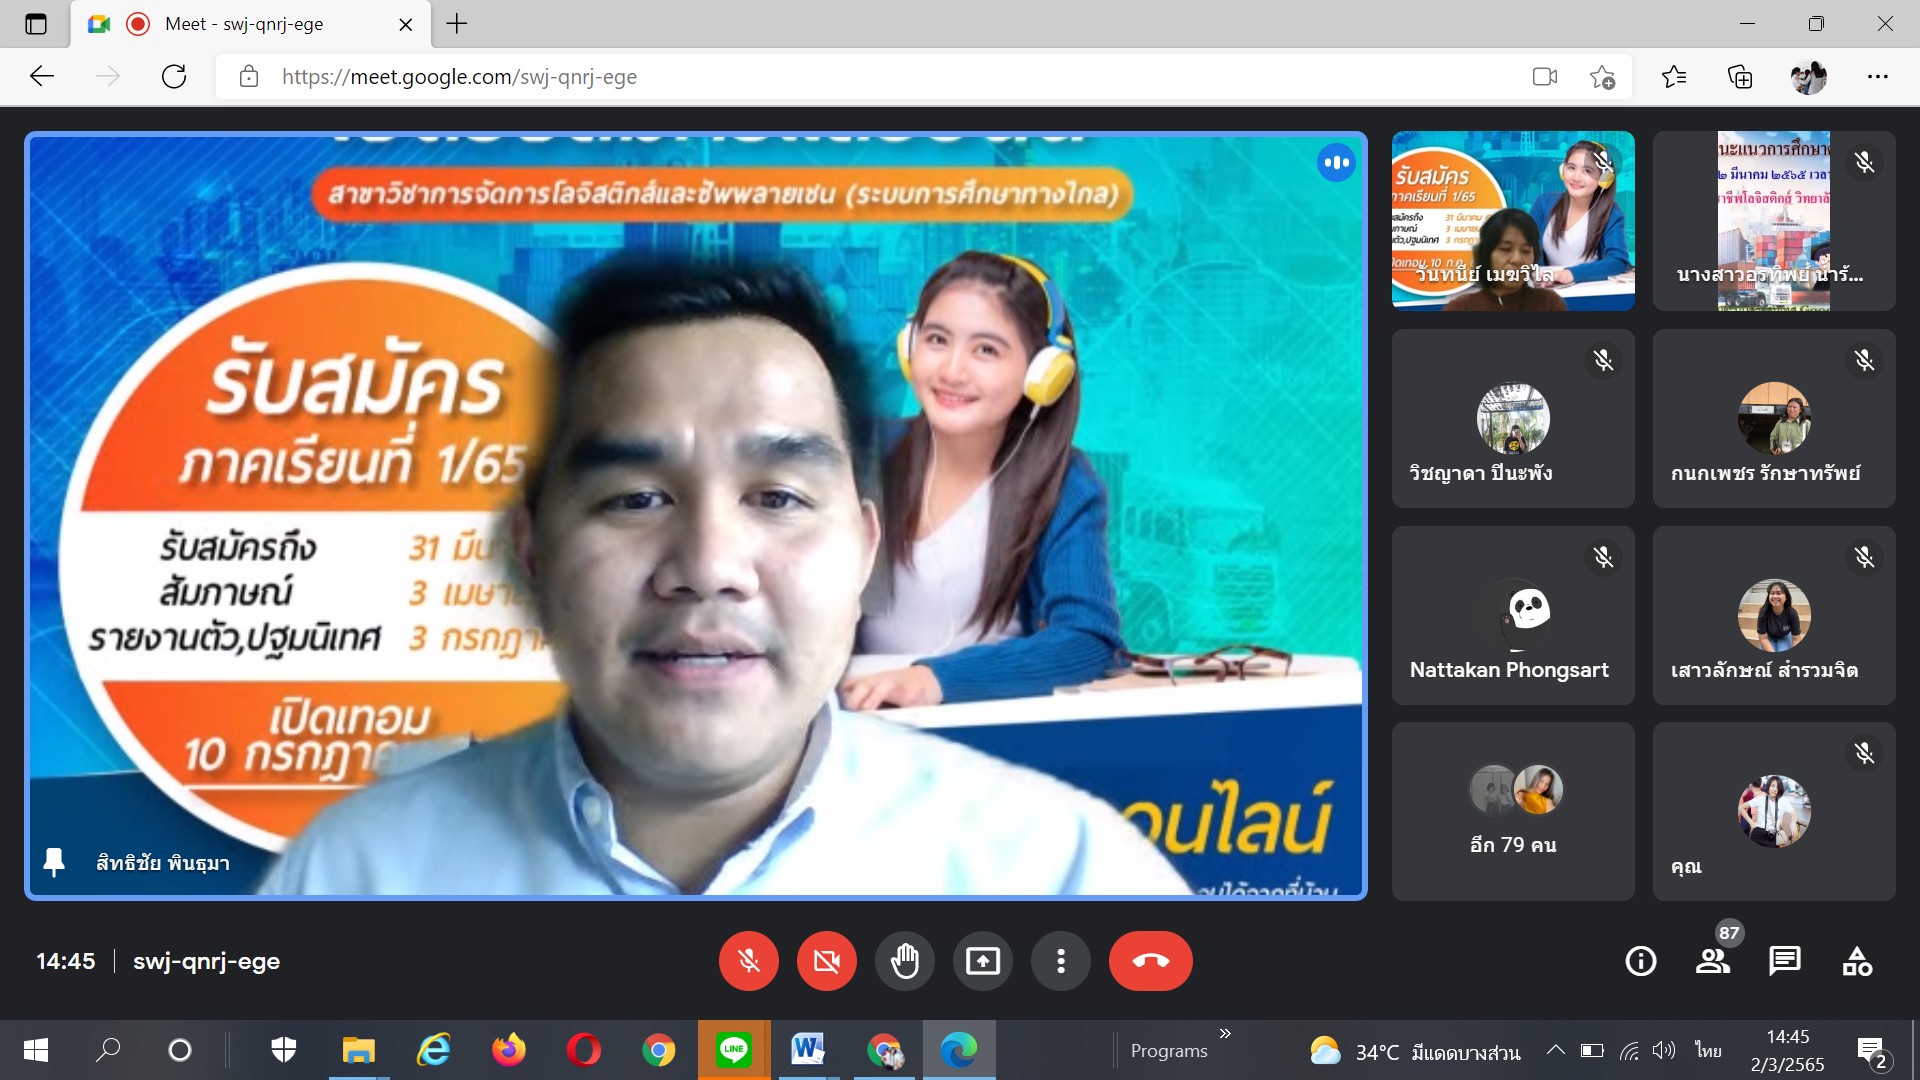The width and height of the screenshot is (1920, 1080).
Task: Click the browser Favorites star icon
Action: (x=1673, y=77)
